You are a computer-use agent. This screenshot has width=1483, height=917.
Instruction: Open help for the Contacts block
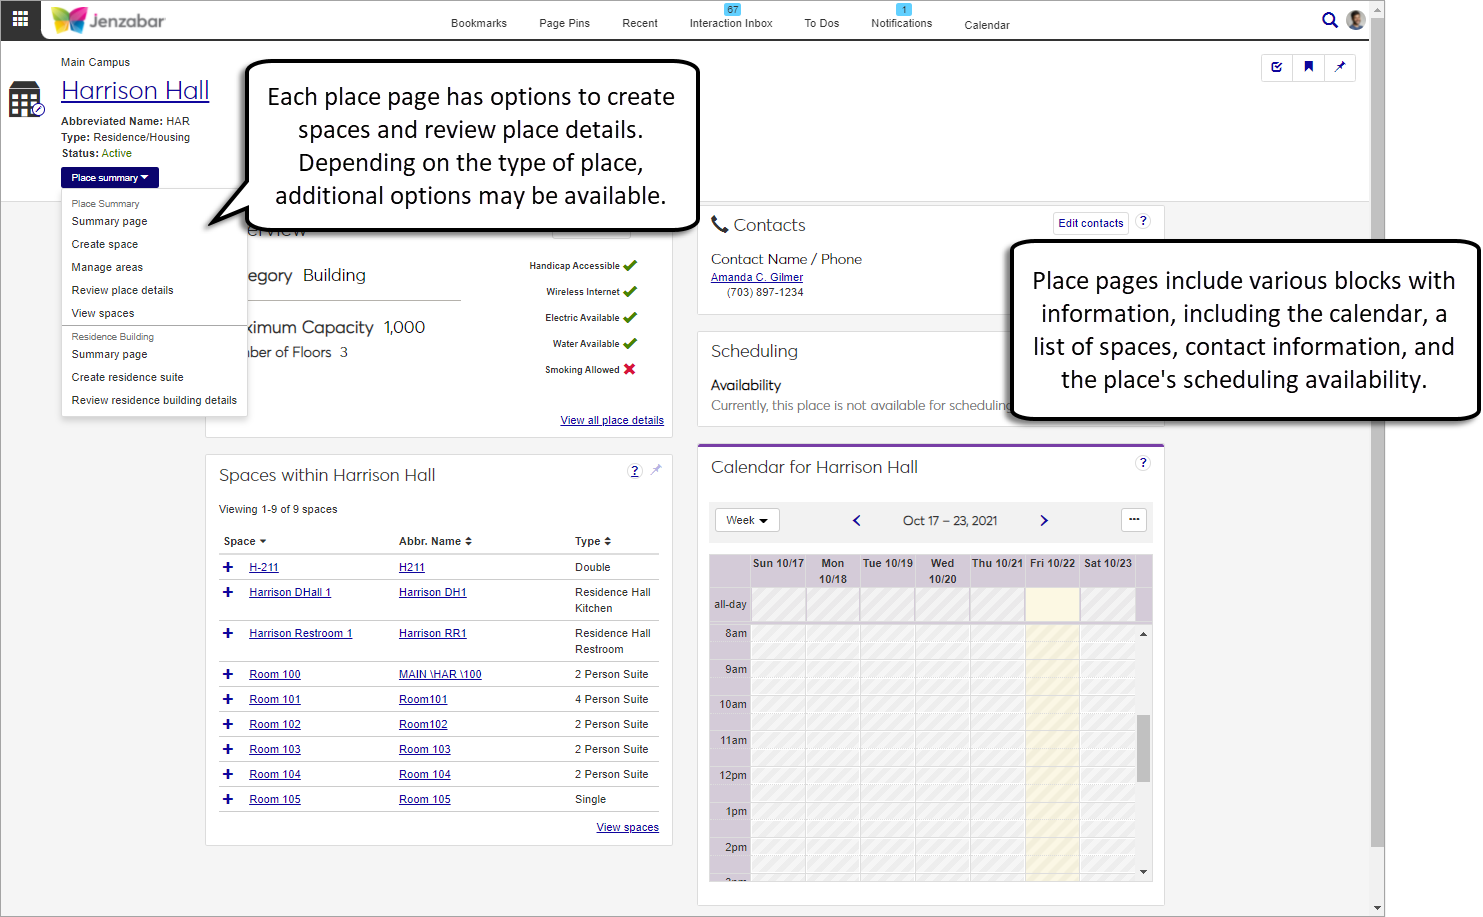[x=1143, y=222]
